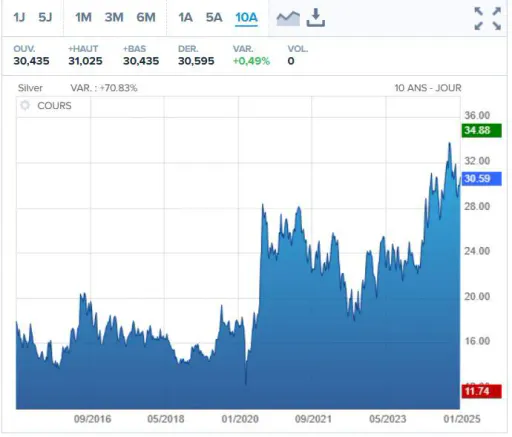Image resolution: width=512 pixels, height=437 pixels.
Task: Open the chart type area icon
Action: point(288,18)
